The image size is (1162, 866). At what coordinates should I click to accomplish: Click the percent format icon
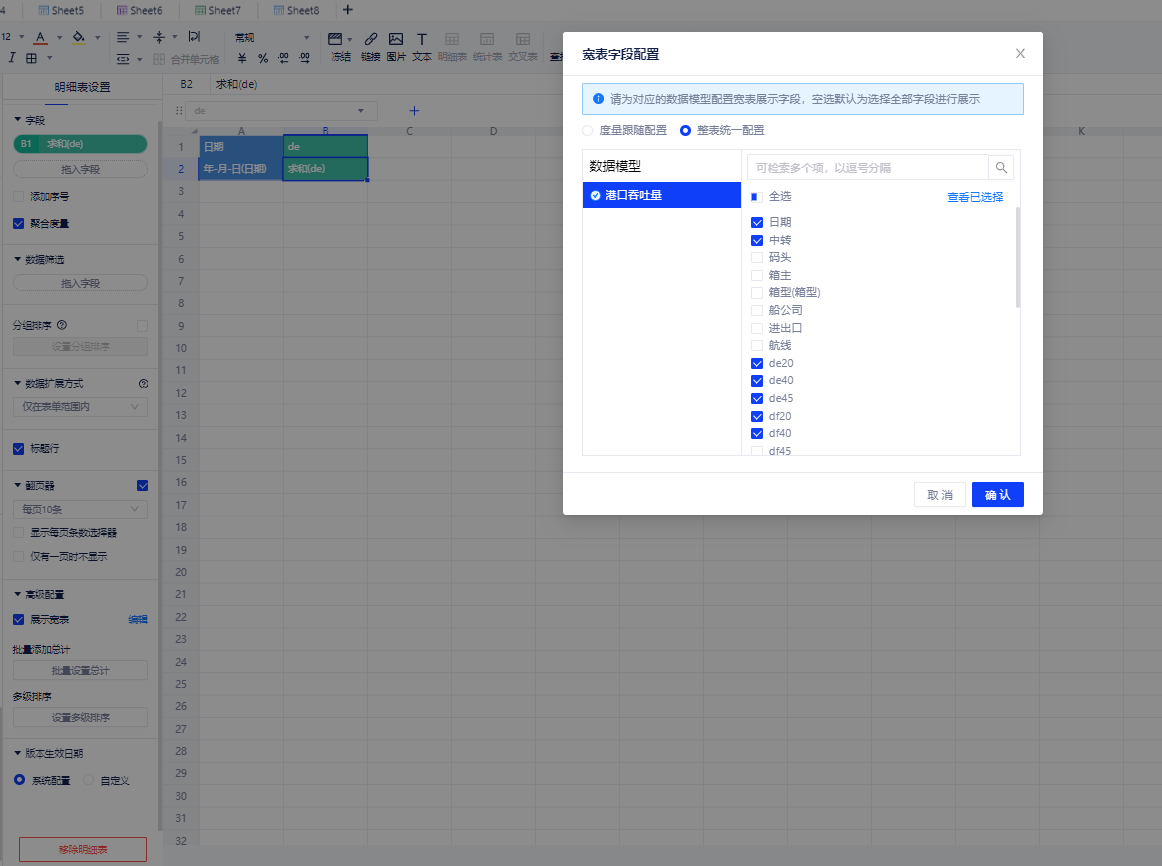click(263, 58)
